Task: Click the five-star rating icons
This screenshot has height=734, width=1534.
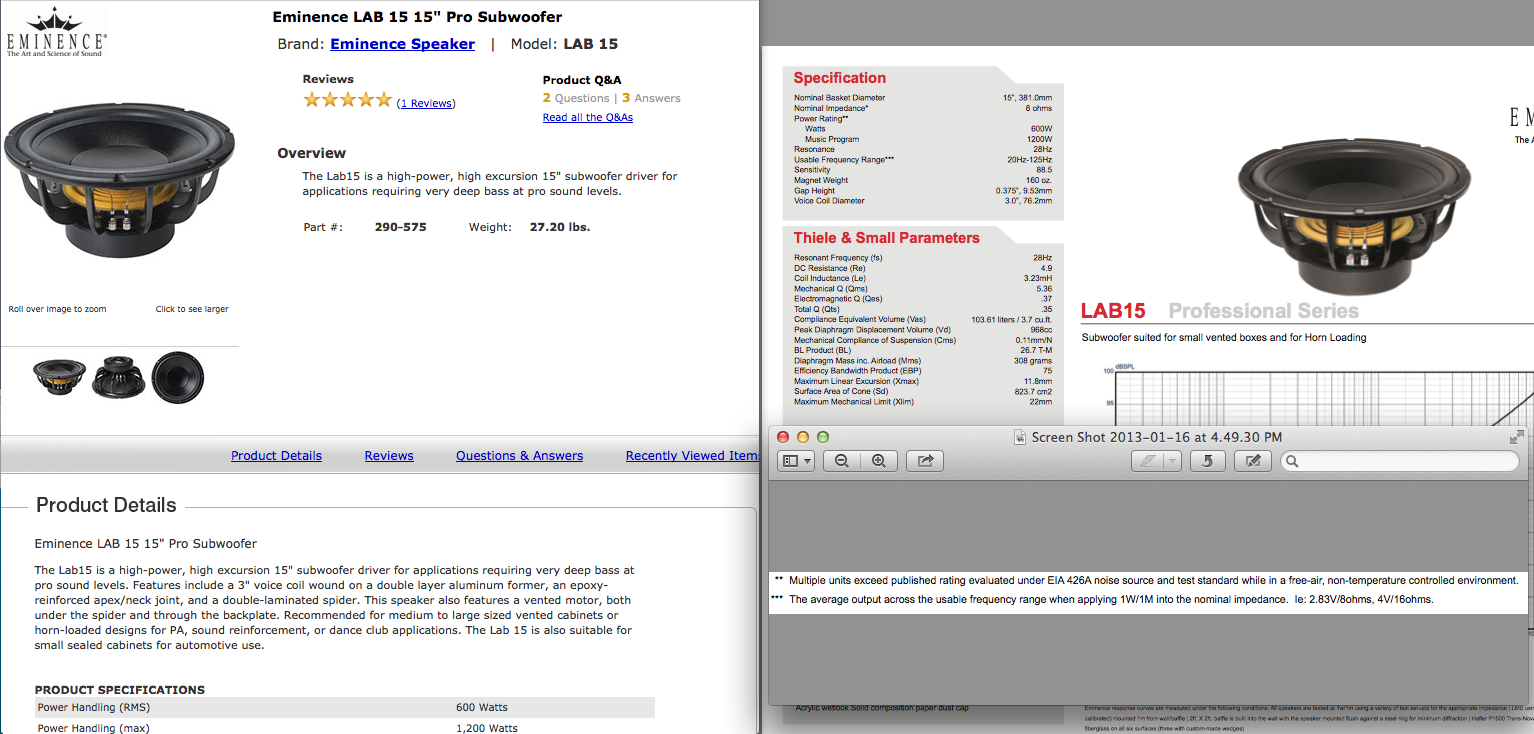Action: point(348,99)
